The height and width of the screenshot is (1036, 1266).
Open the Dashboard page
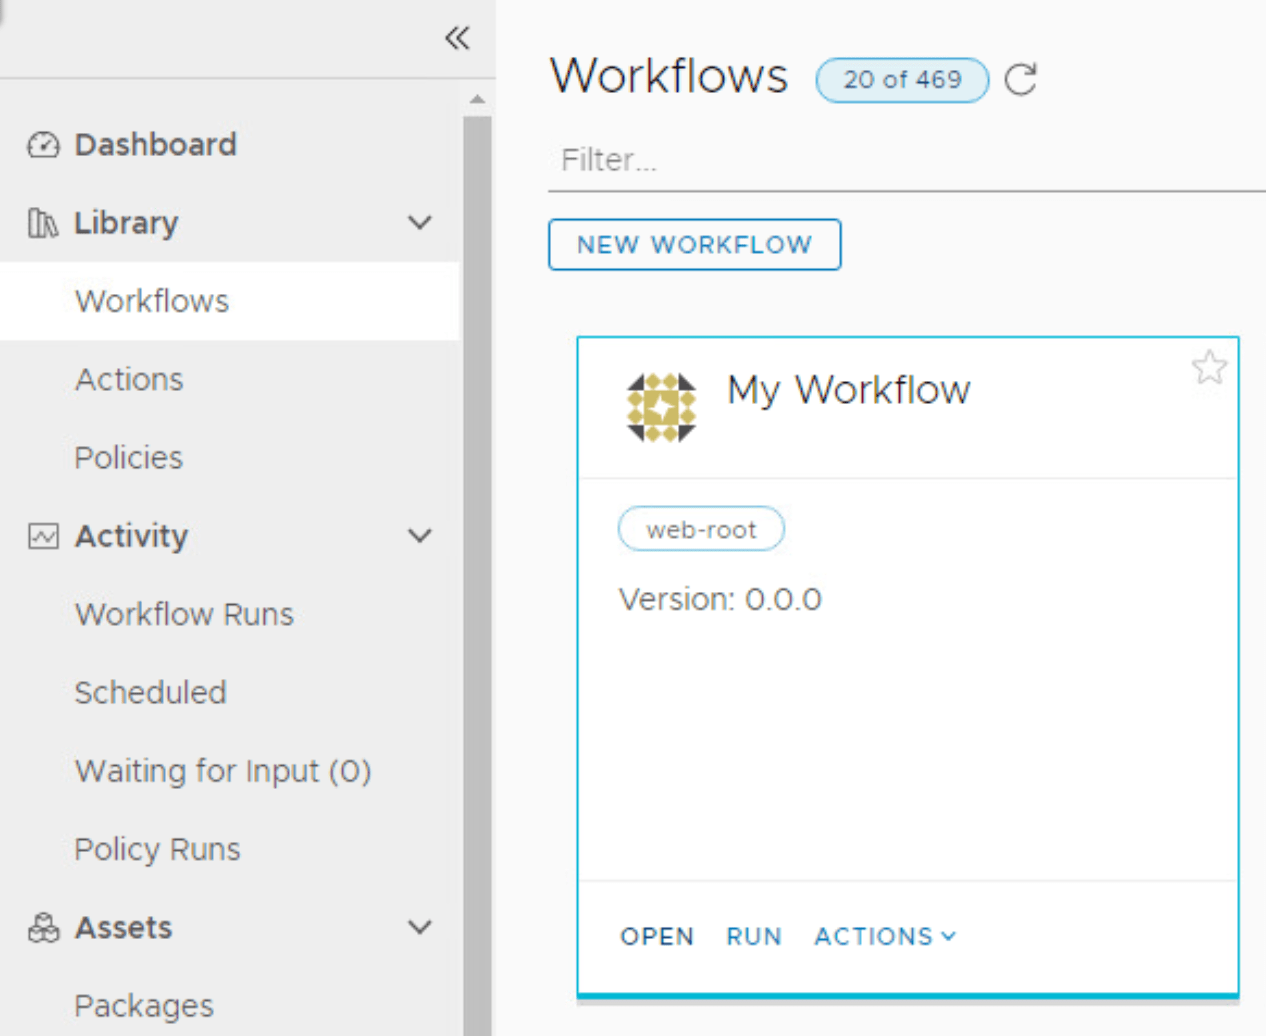point(155,145)
